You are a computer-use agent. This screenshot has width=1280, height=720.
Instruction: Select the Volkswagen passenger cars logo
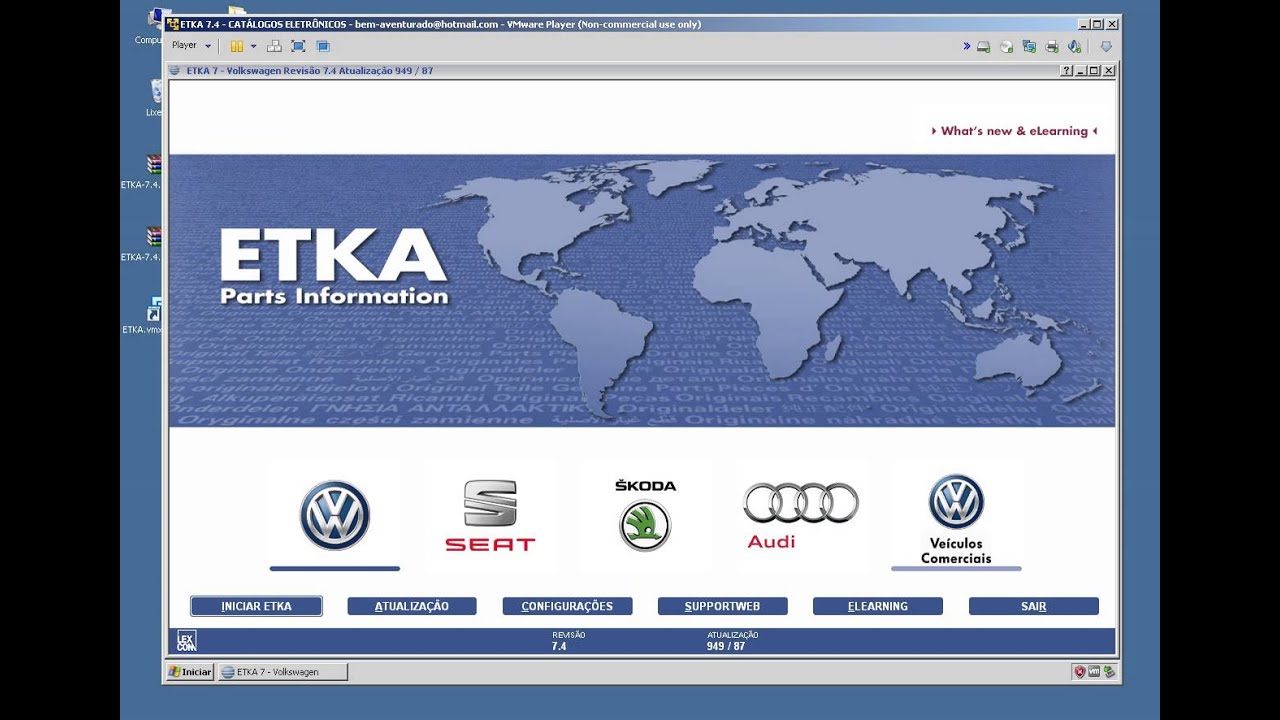pos(335,515)
